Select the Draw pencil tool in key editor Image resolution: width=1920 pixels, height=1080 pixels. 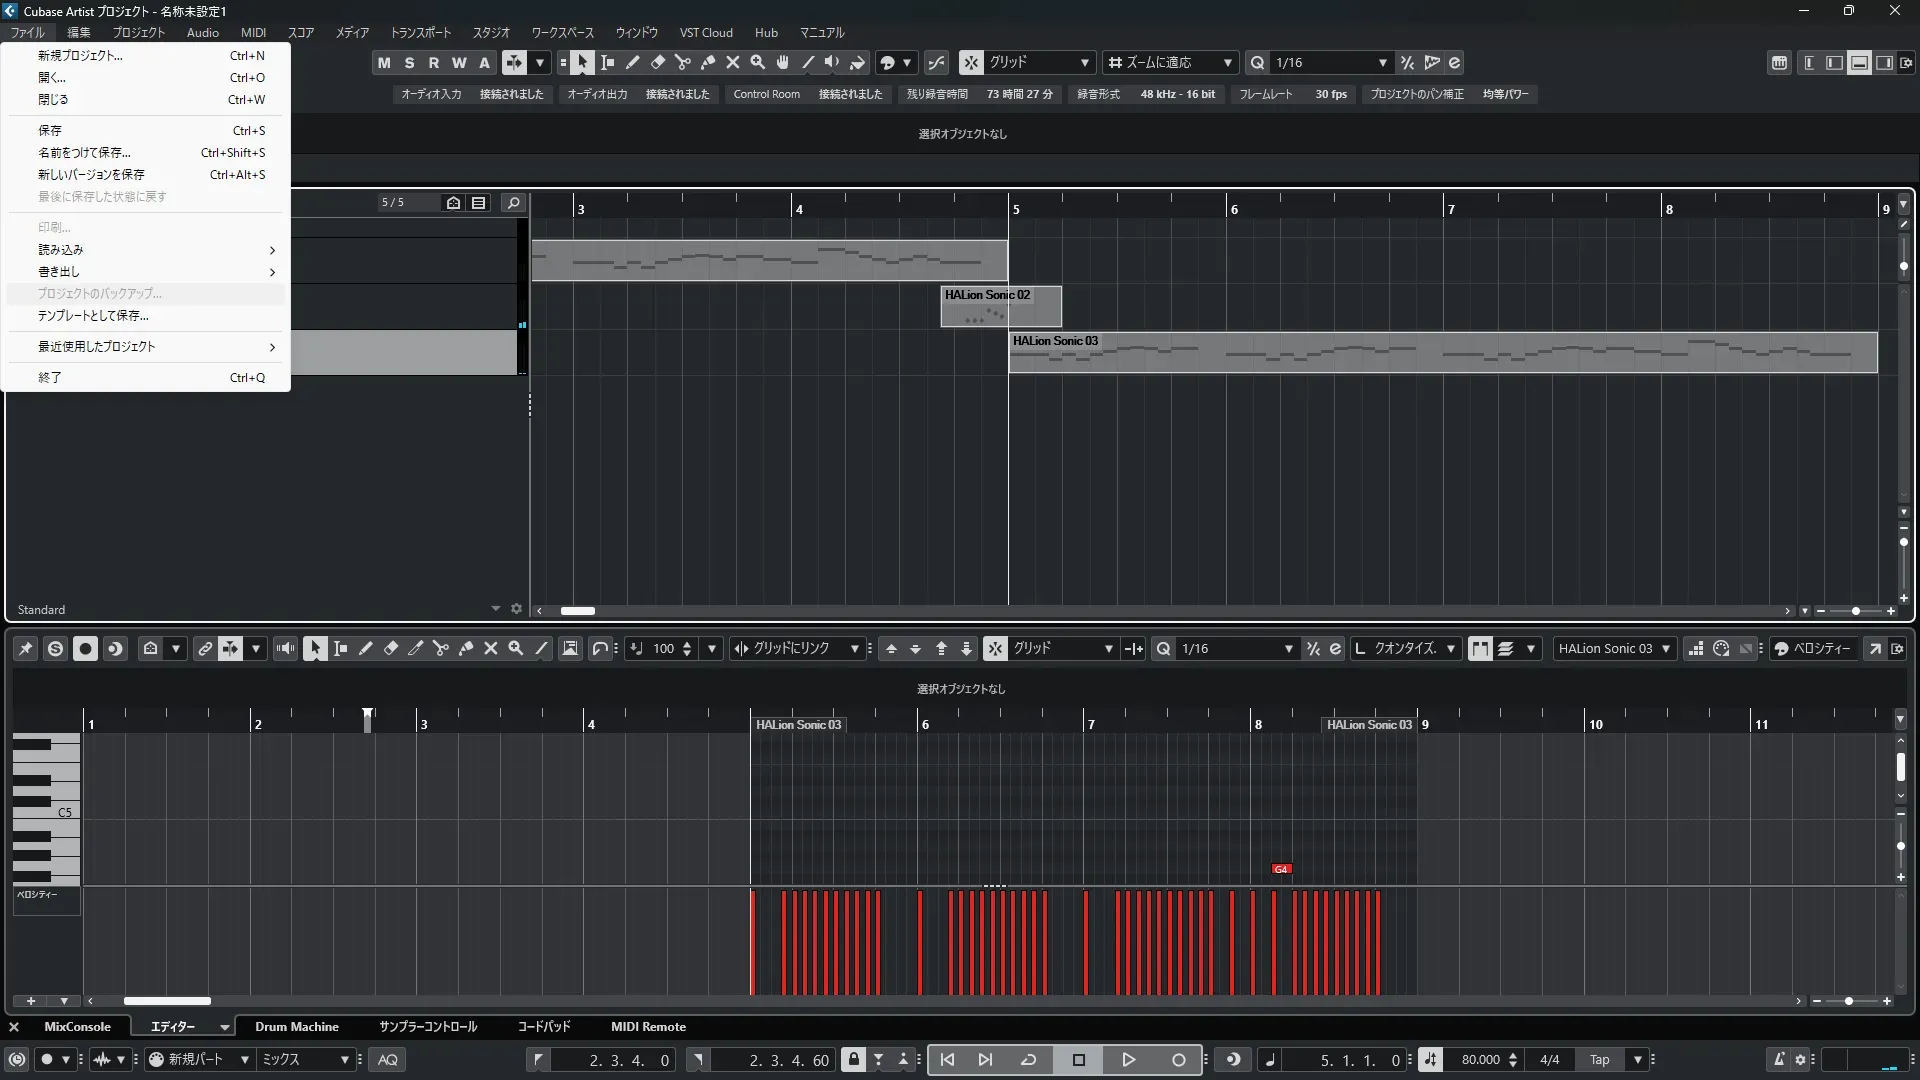tap(366, 649)
